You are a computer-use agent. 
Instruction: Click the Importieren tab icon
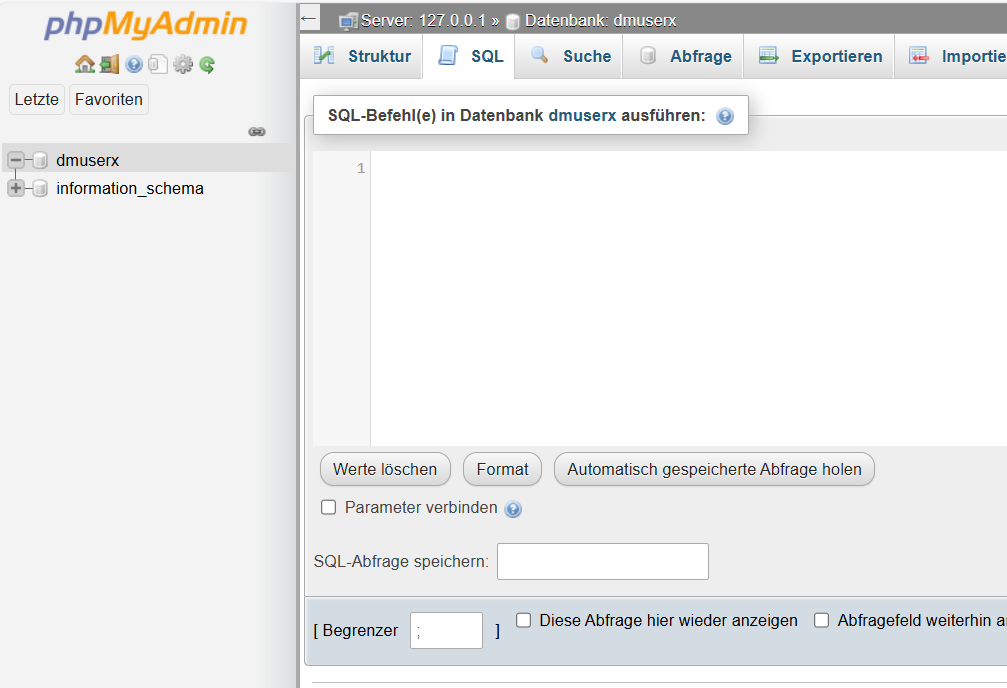(x=918, y=55)
